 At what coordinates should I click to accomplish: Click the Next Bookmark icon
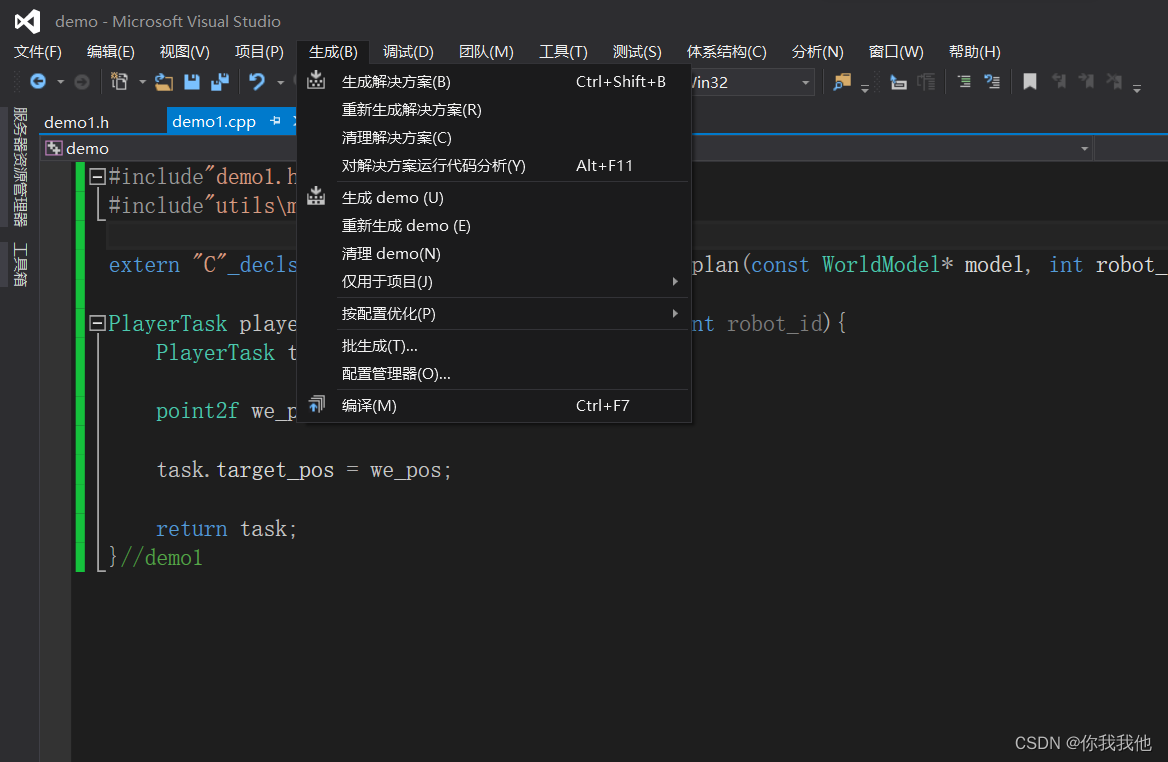[x=1087, y=82]
